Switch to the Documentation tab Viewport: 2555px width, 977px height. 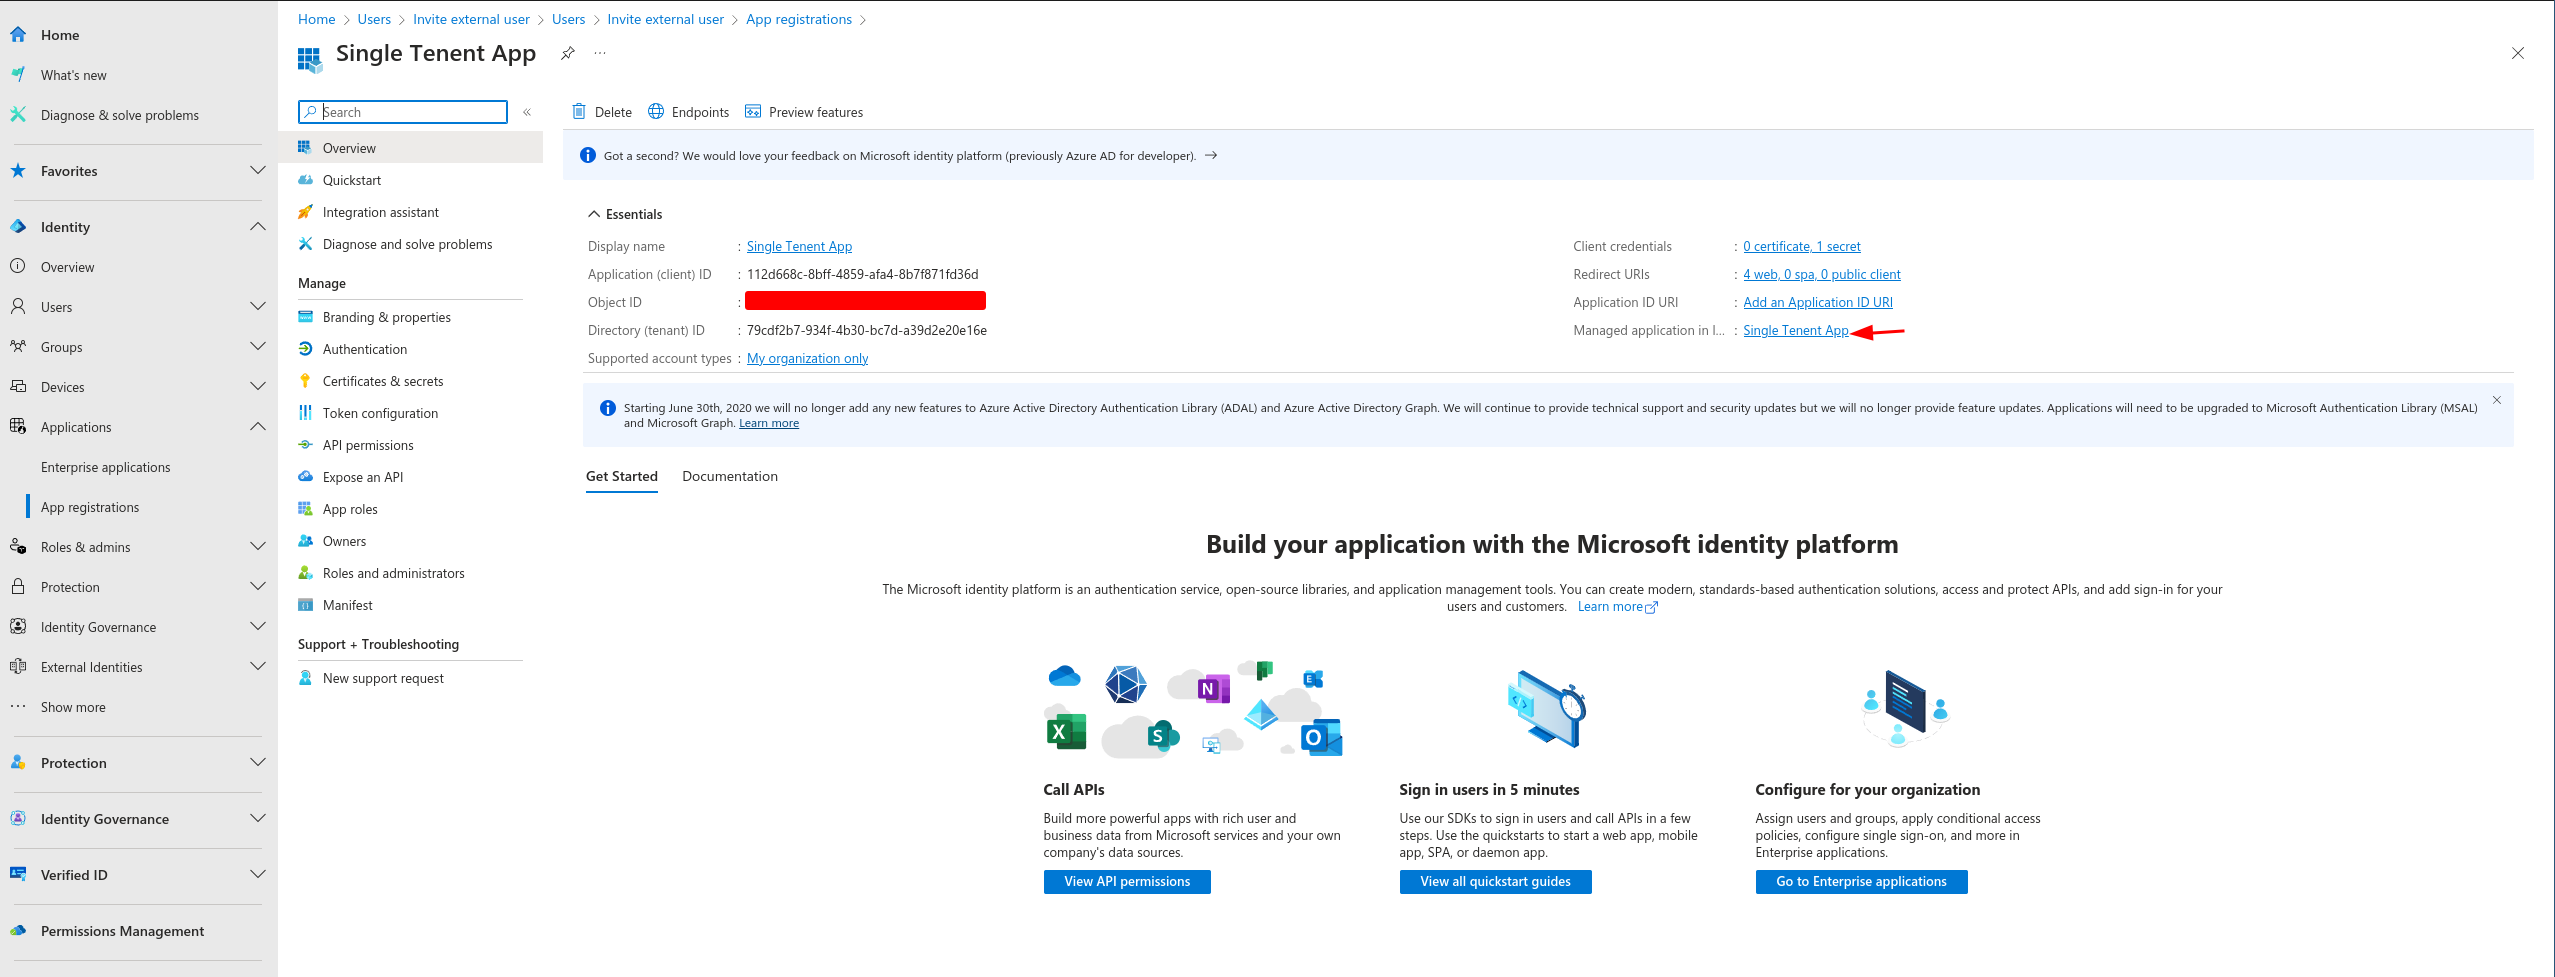pyautogui.click(x=729, y=476)
